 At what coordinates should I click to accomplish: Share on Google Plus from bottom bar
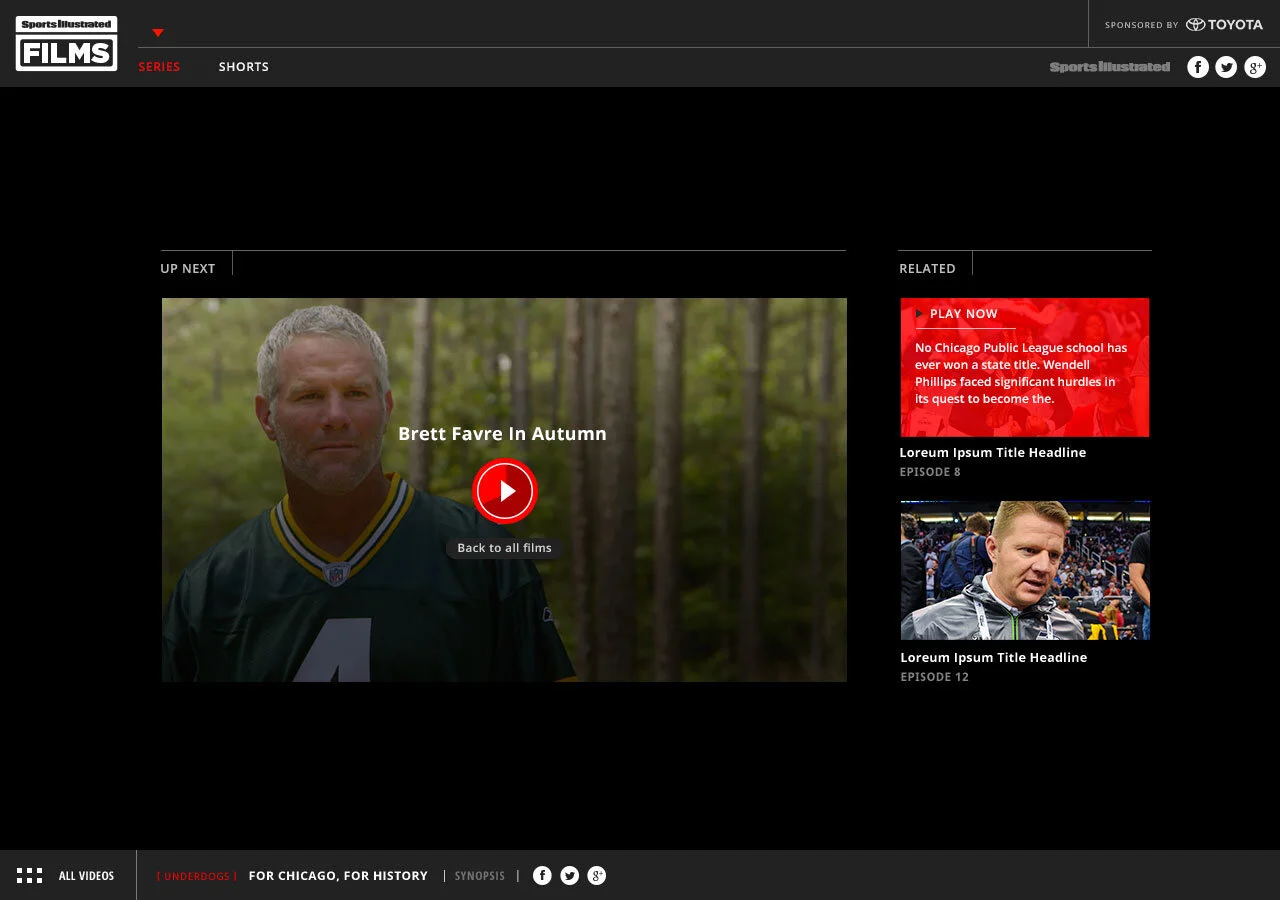tap(597, 876)
